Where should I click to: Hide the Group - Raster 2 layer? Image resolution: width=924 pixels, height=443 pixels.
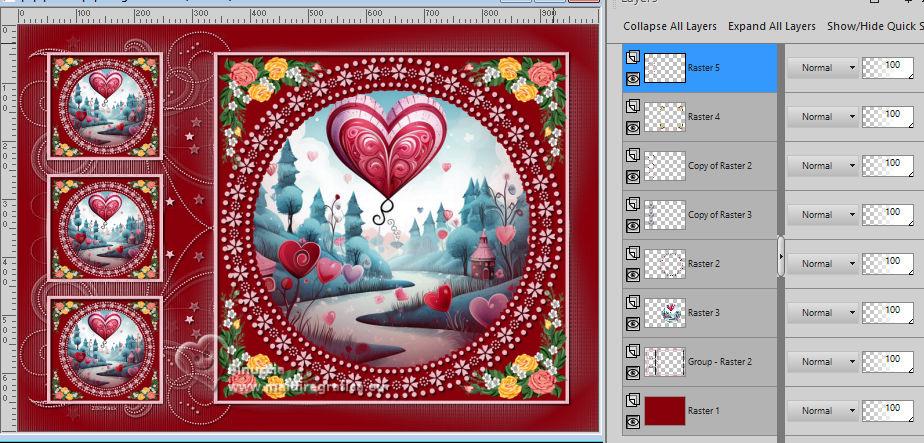(633, 372)
